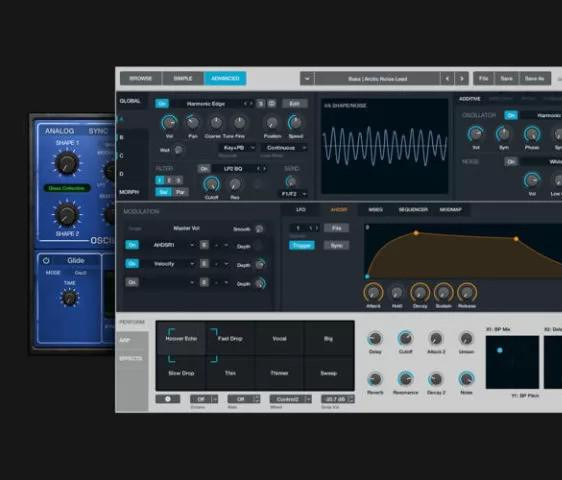Toggle the Noise On switch
Screen dimensions: 562x480
511,162
